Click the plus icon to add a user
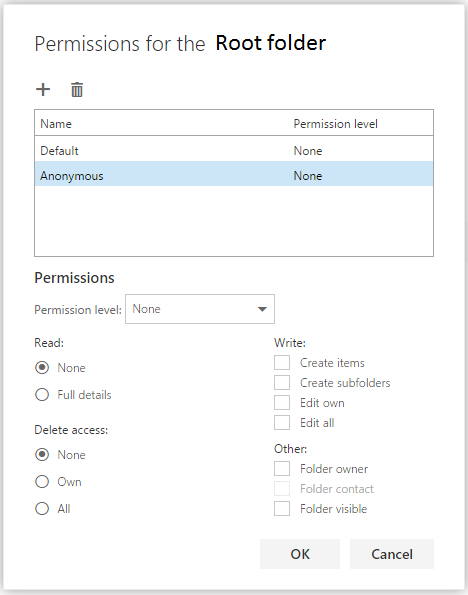This screenshot has height=595, width=468. [x=43, y=90]
